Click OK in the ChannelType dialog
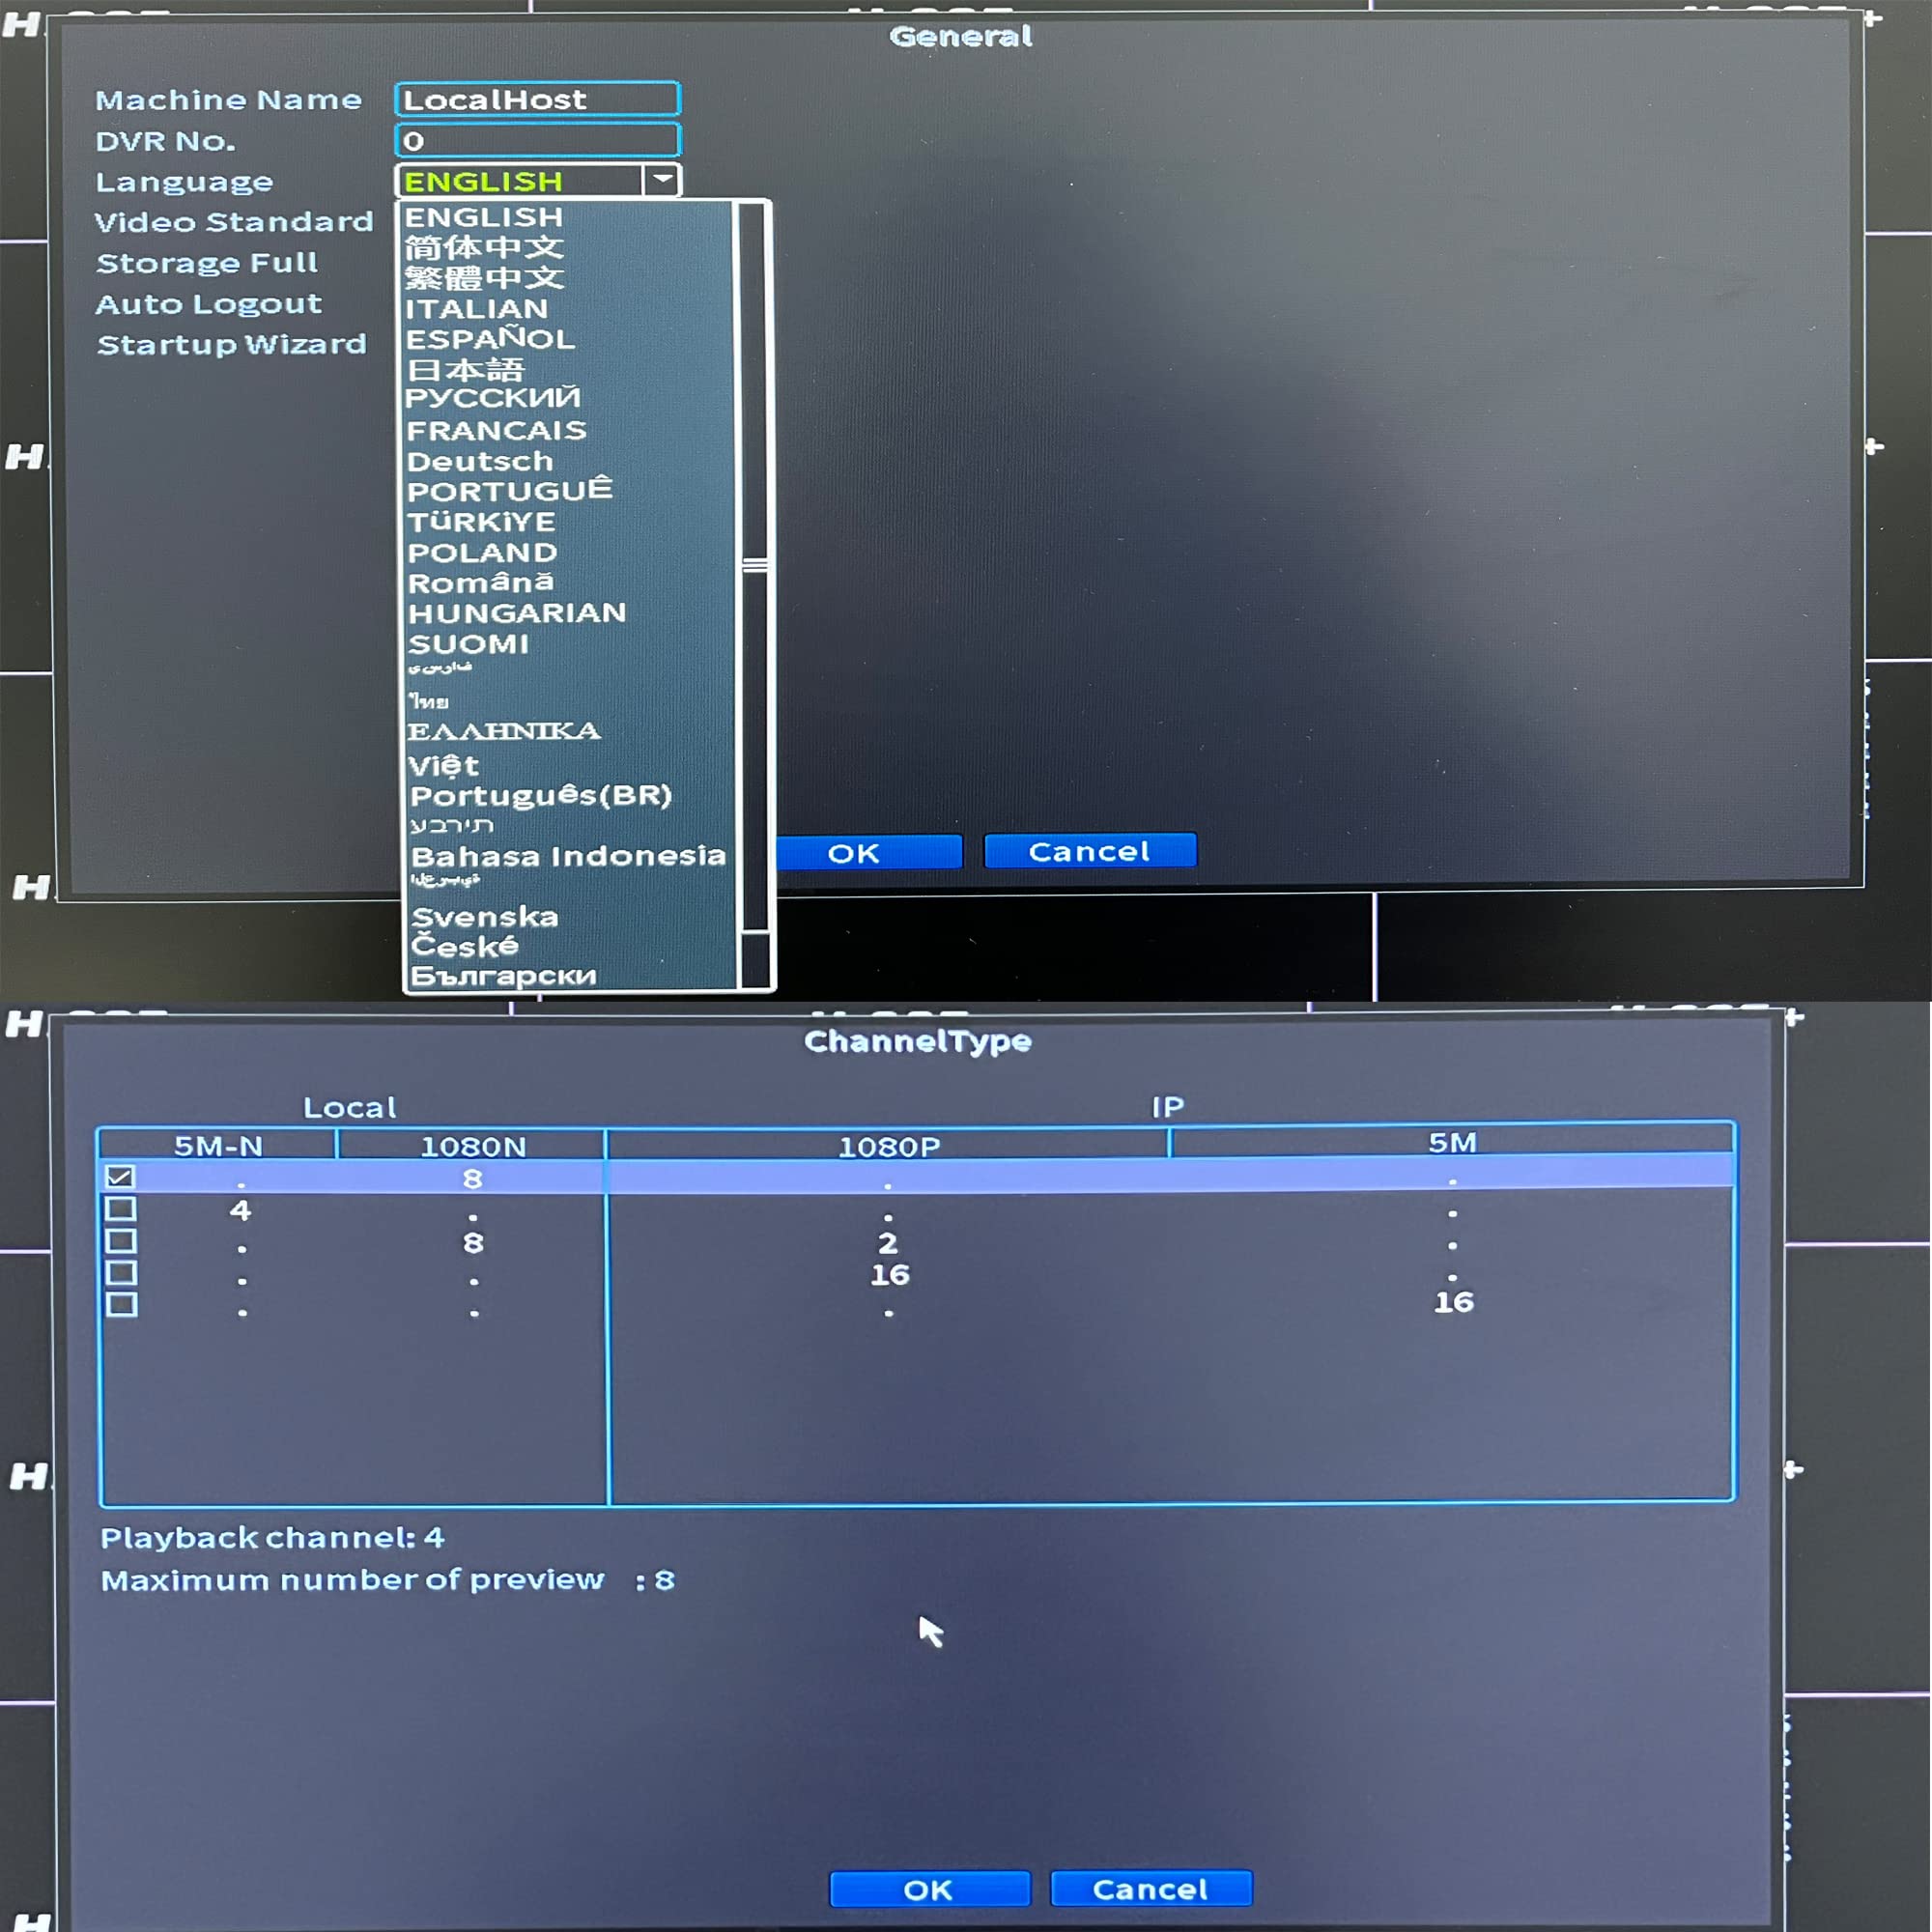This screenshot has height=1932, width=1932. pyautogui.click(x=929, y=1889)
